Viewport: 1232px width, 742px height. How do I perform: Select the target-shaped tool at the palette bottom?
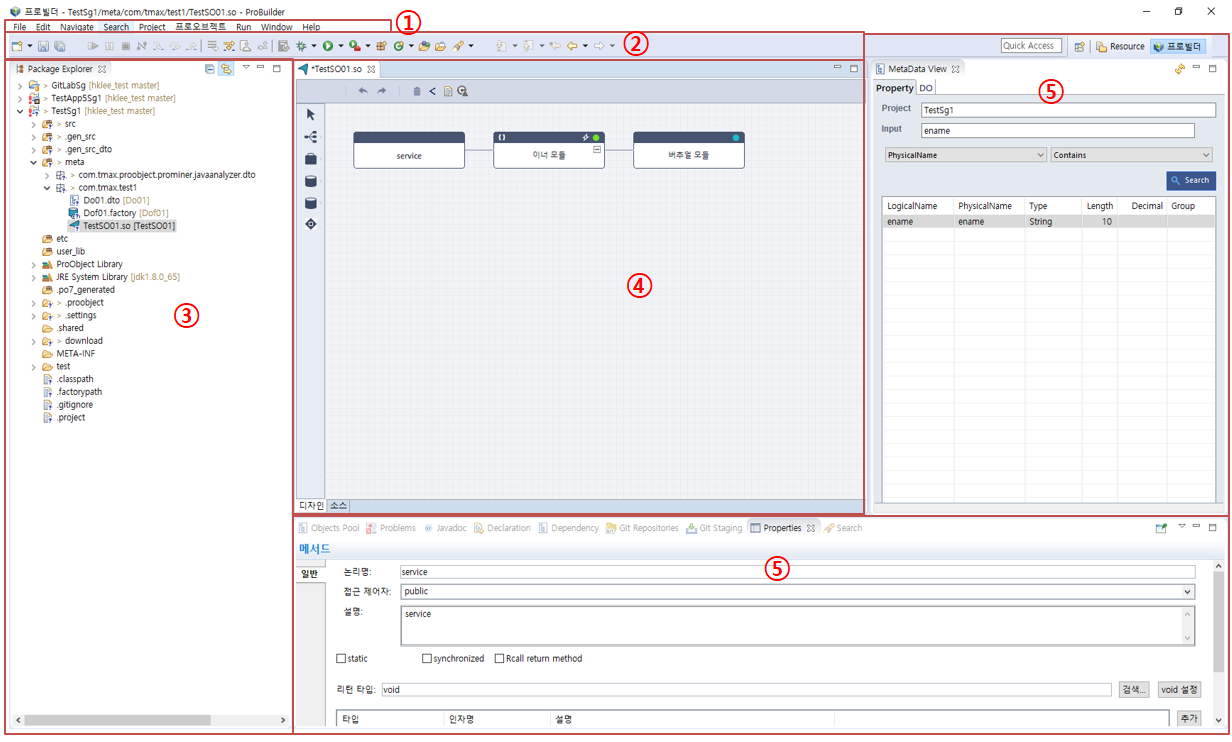(x=310, y=224)
